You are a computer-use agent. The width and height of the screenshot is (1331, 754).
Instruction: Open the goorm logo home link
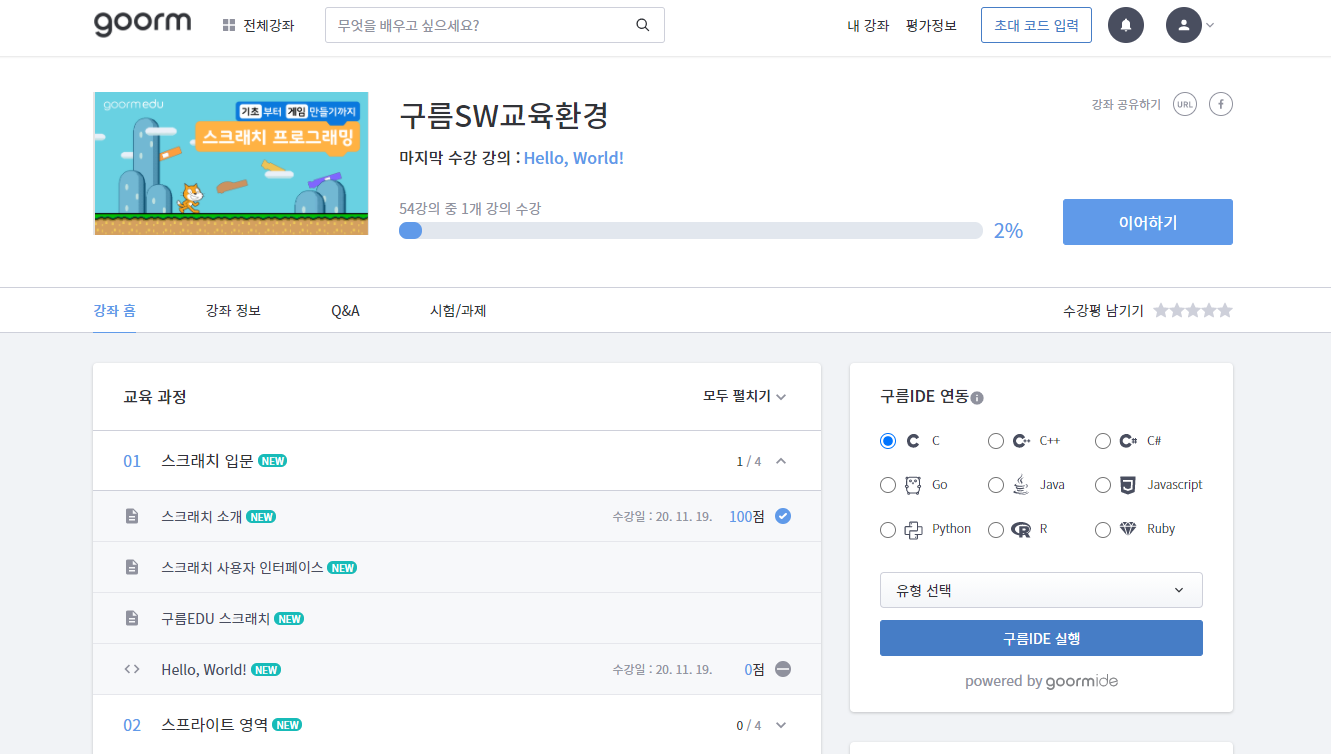point(142,24)
